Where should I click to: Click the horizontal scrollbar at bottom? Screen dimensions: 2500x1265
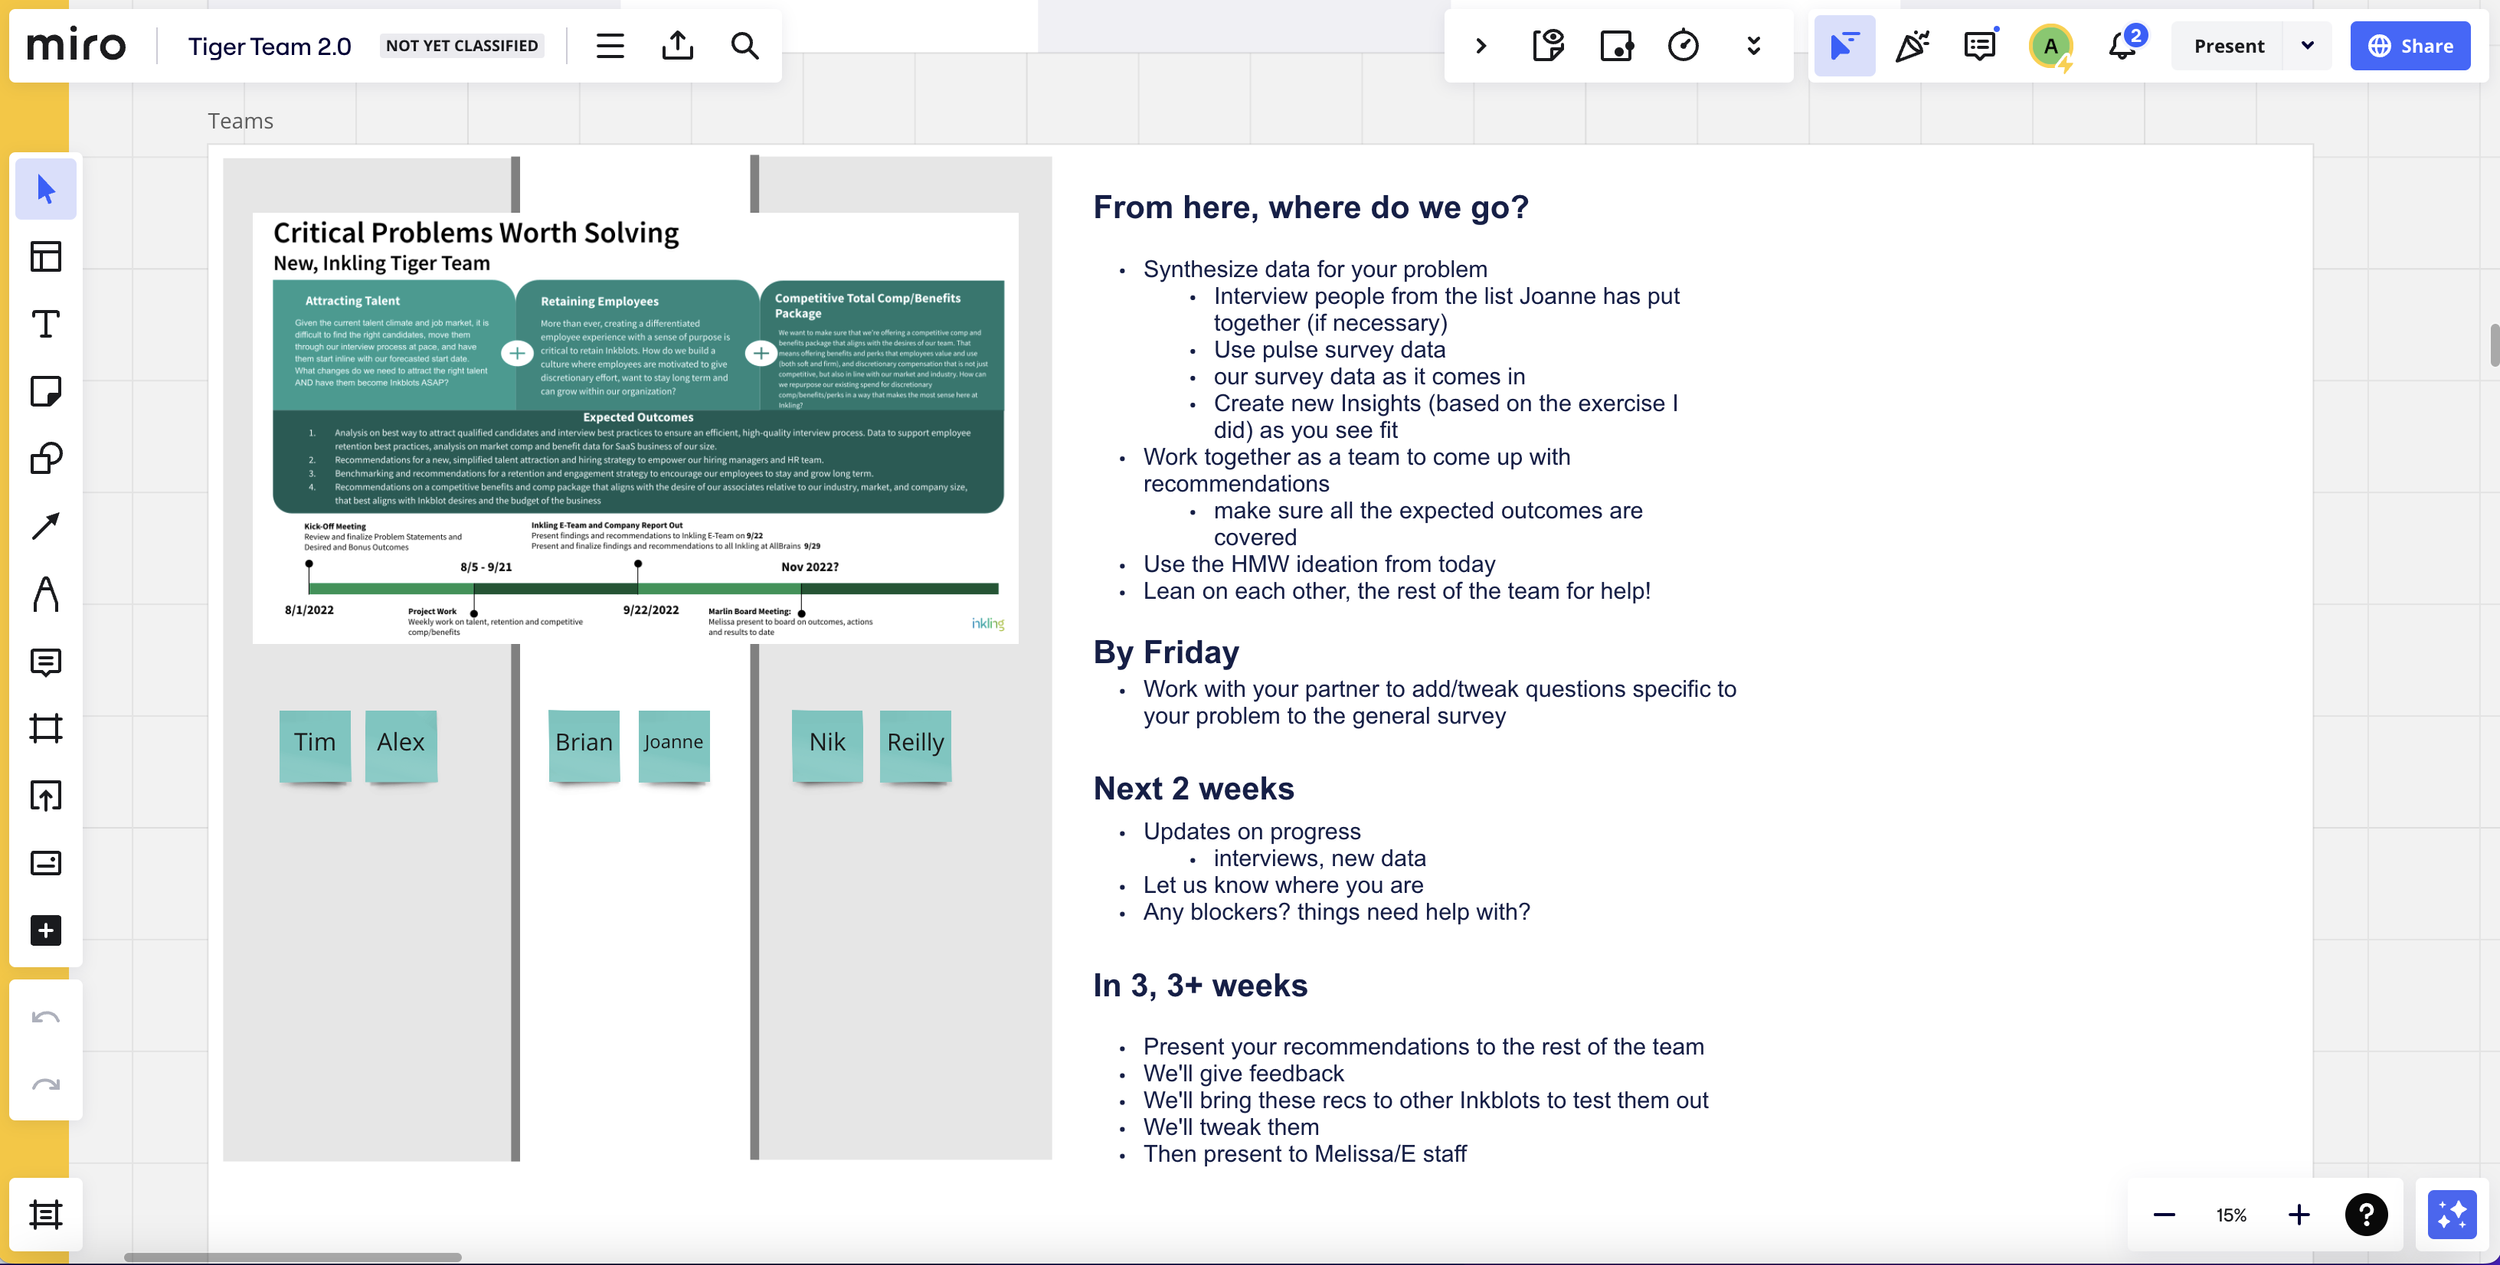point(292,1257)
